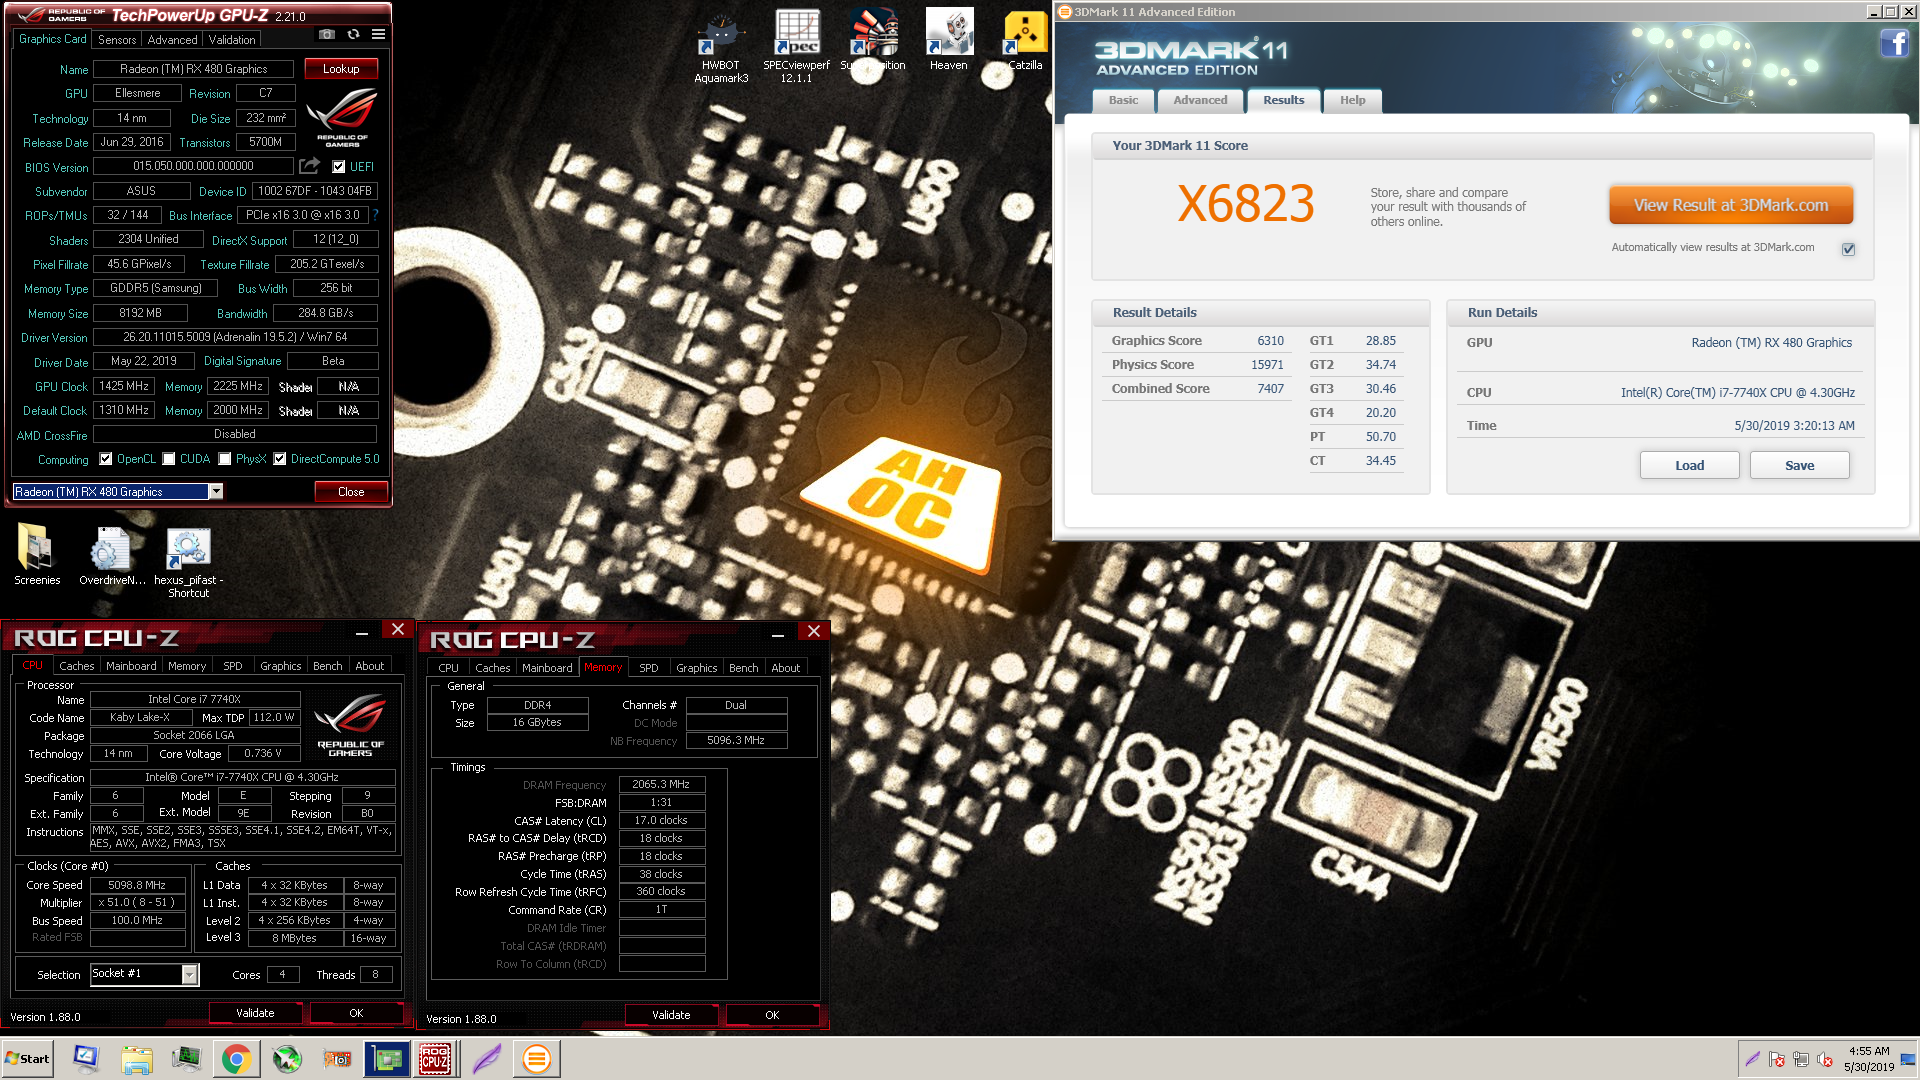Open Mainboard tab in left CPU-Z window

click(x=131, y=666)
